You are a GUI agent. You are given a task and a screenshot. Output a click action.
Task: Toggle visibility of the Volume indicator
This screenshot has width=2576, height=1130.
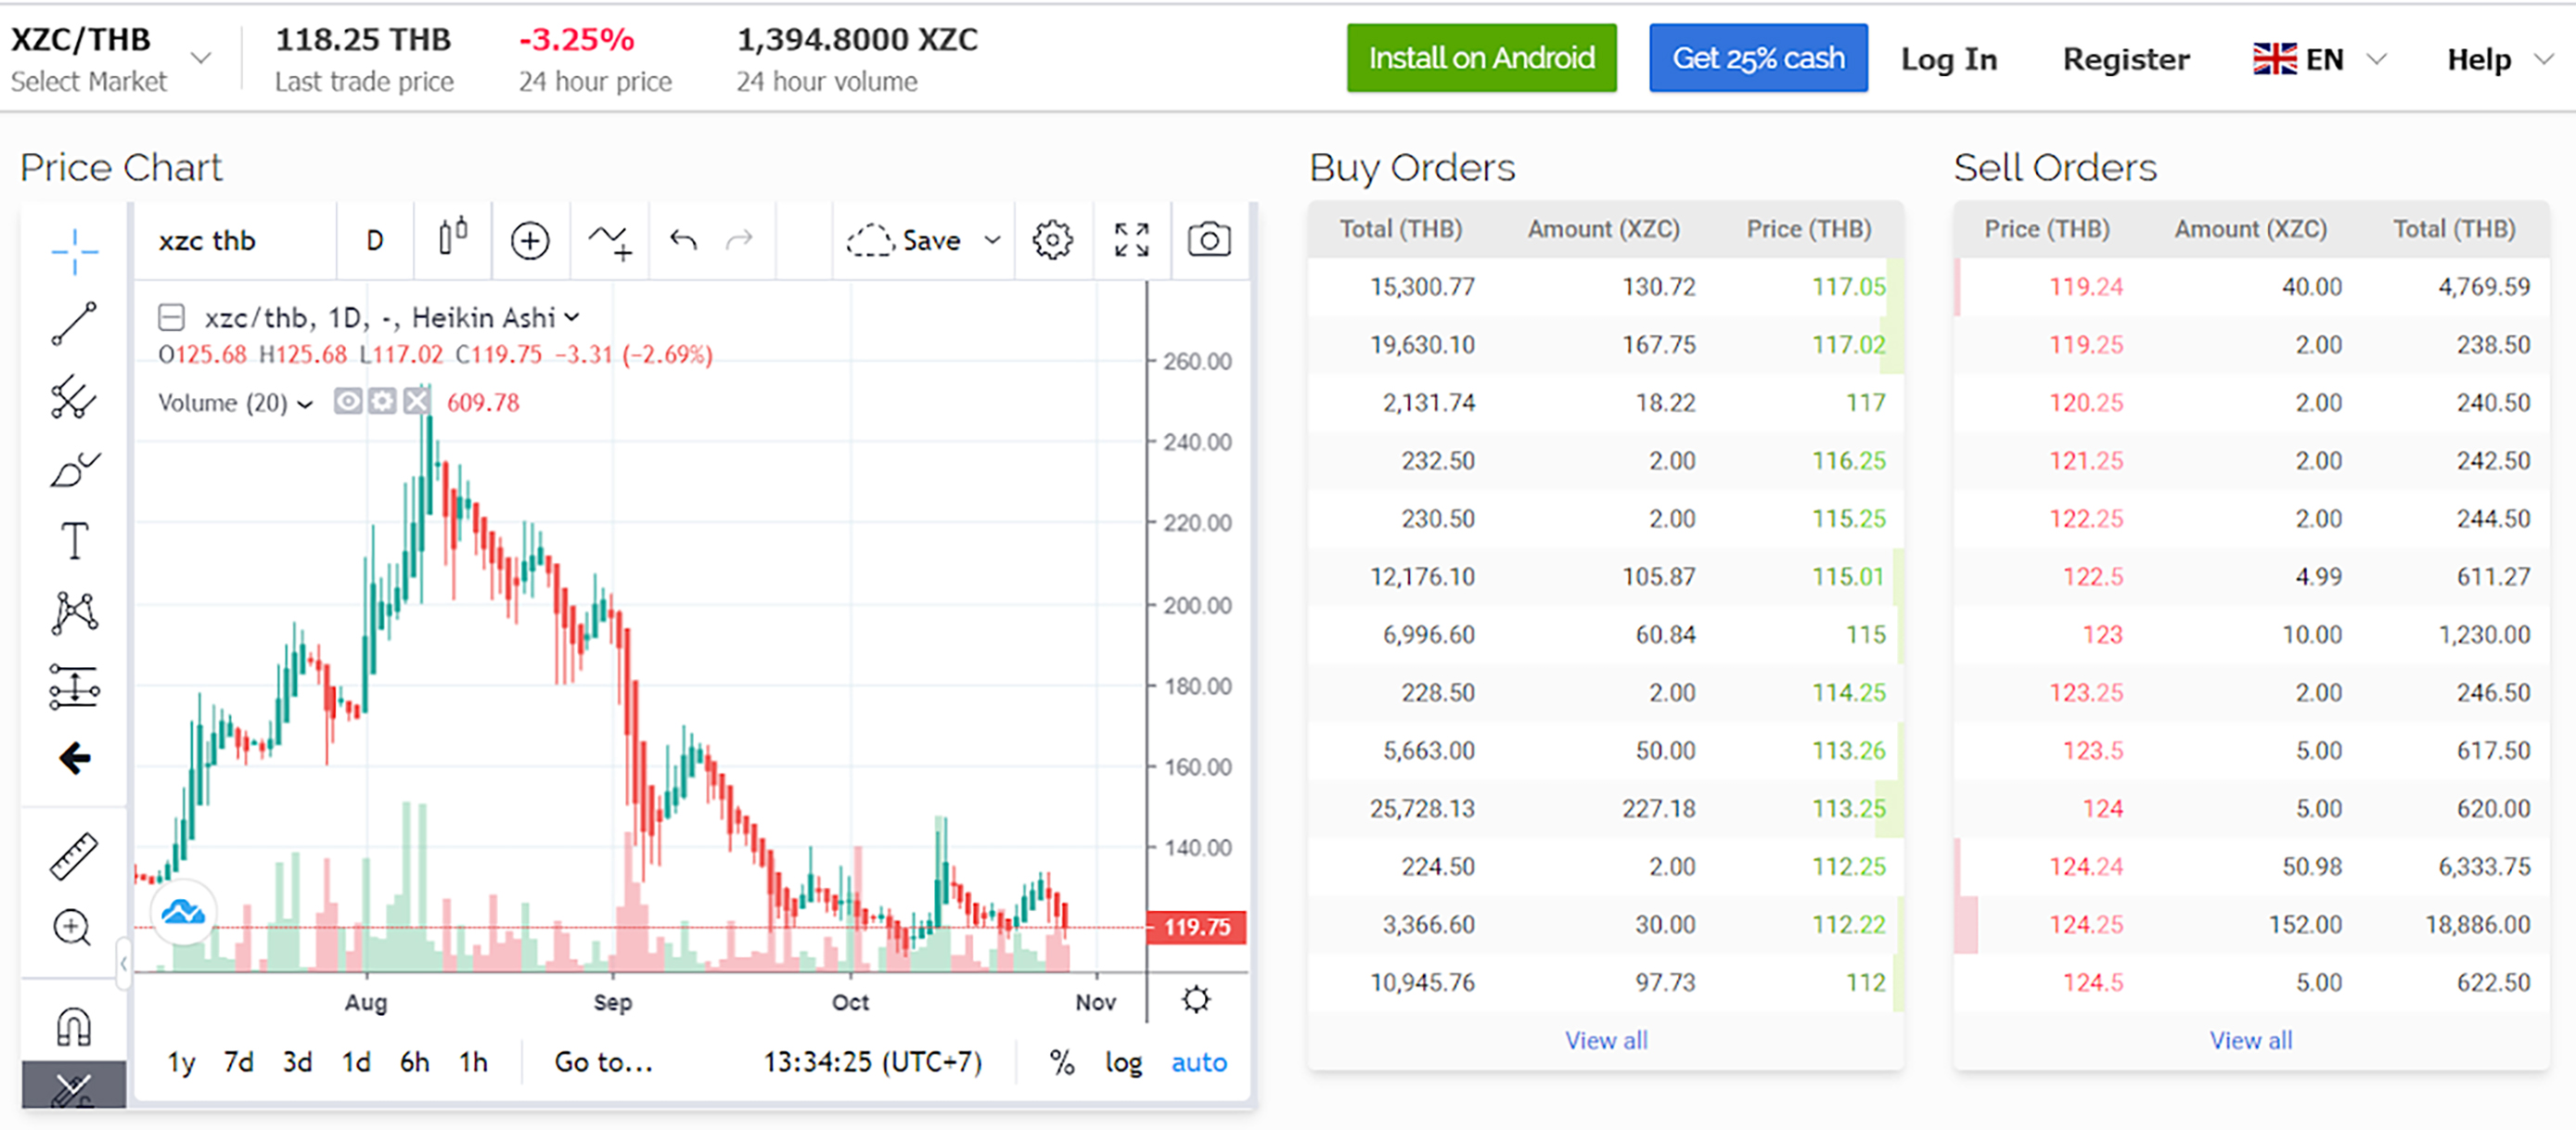[347, 401]
